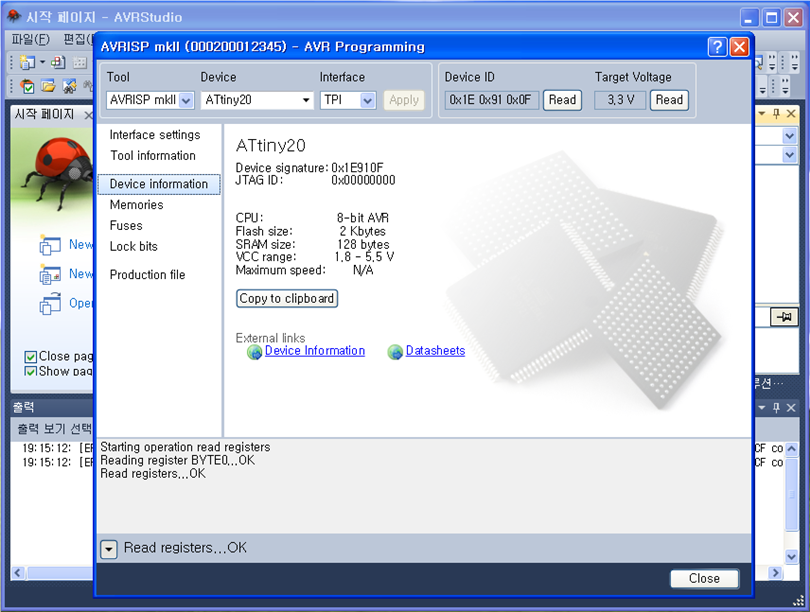Click the auto-hide pin button on right panel
The image size is (810, 612).
pyautogui.click(x=784, y=317)
